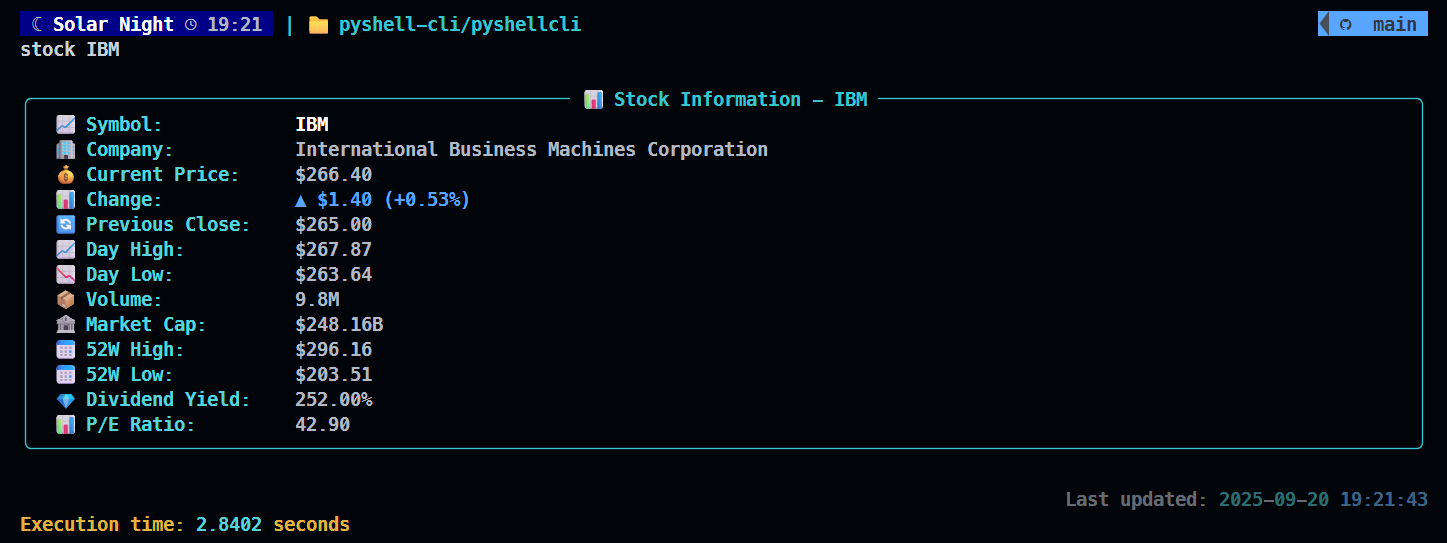Click the blue up-triangle change indicator
The height and width of the screenshot is (543, 1447).
pos(301,200)
